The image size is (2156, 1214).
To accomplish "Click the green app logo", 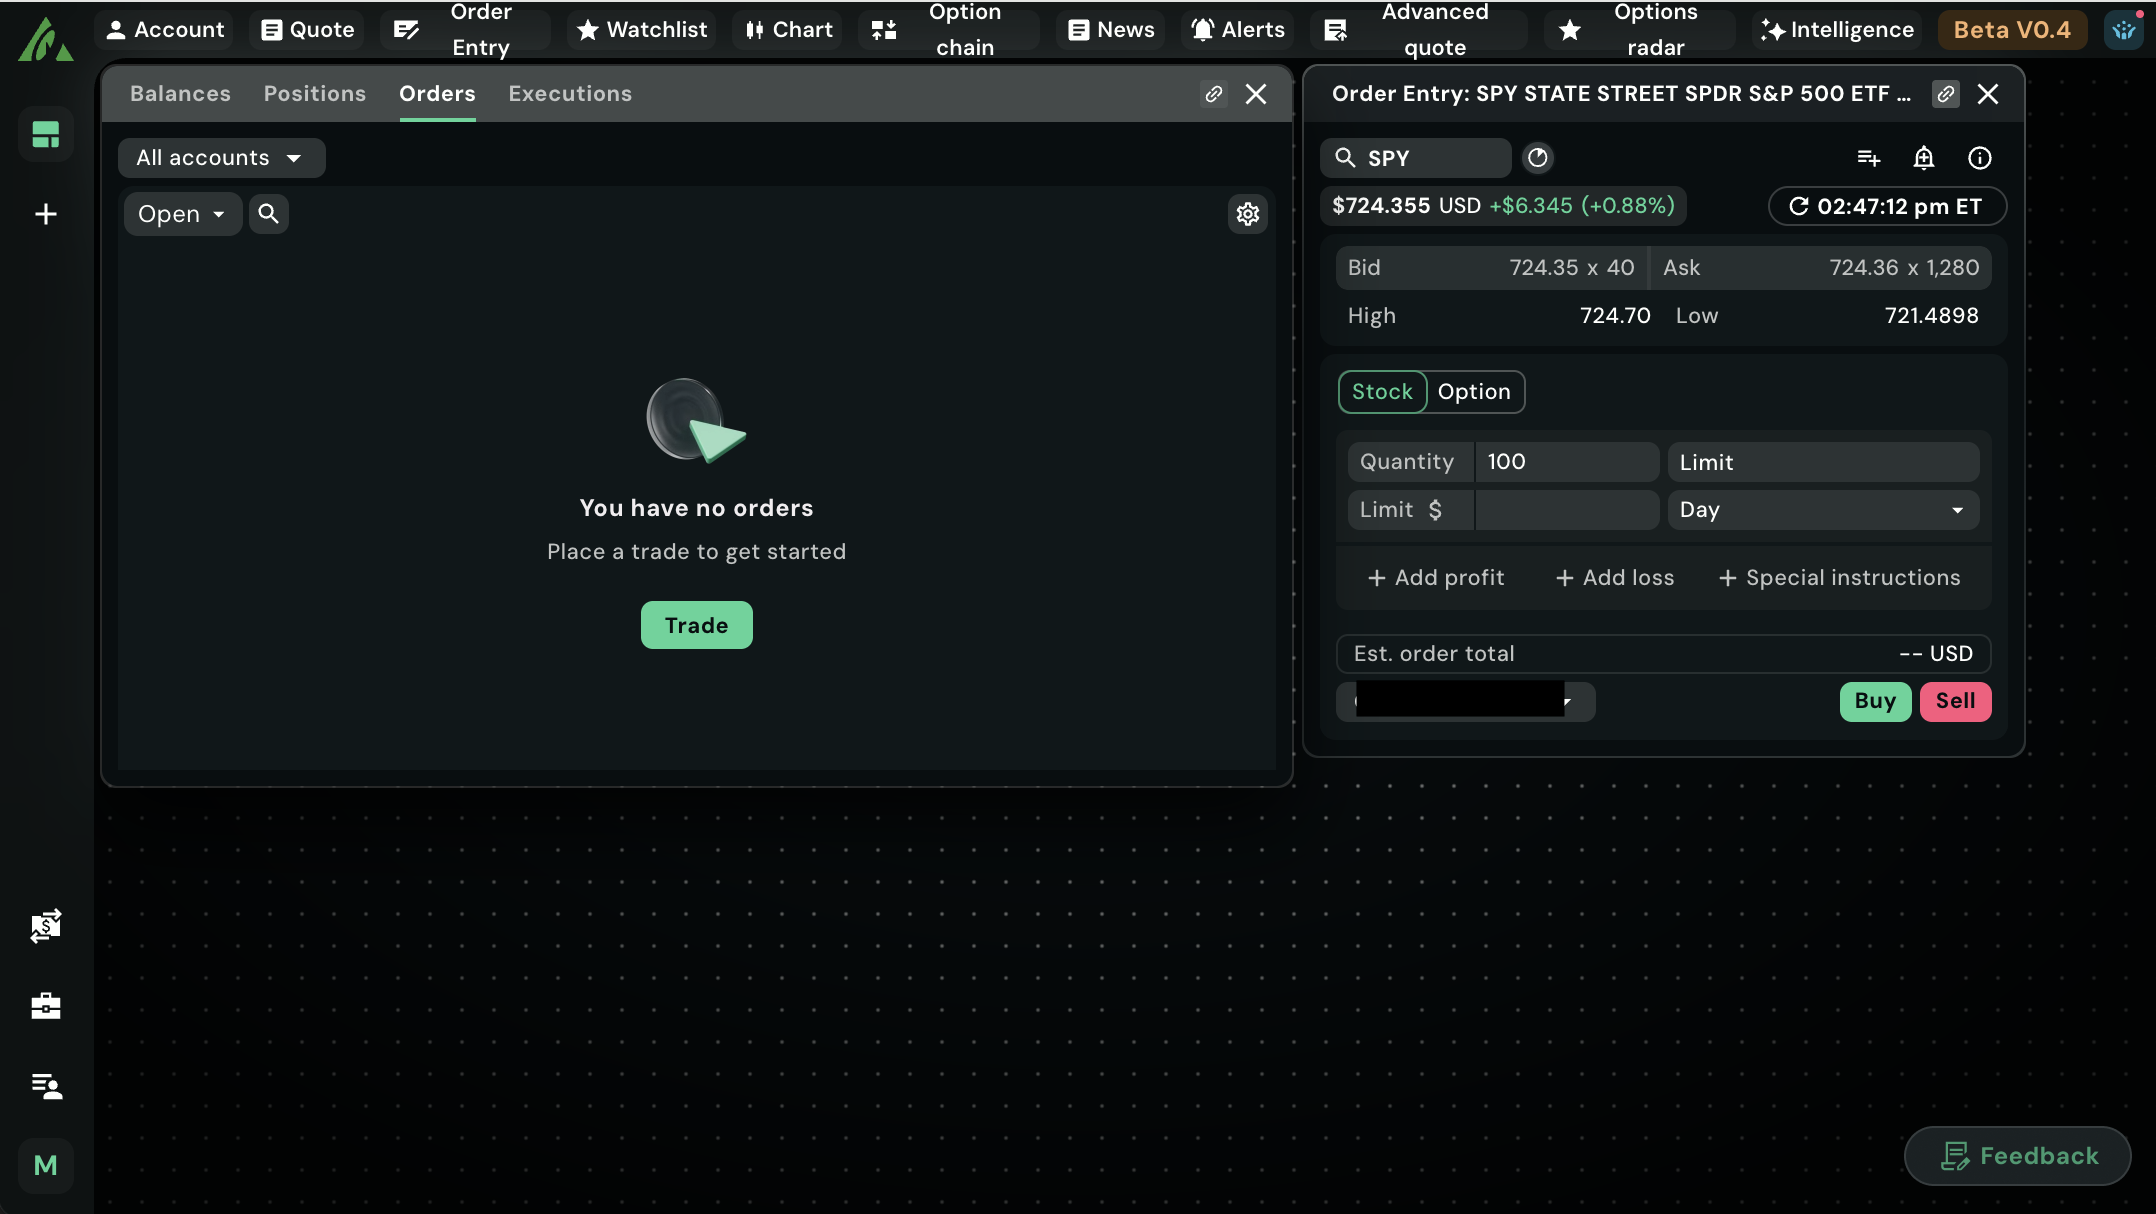I will coord(45,40).
